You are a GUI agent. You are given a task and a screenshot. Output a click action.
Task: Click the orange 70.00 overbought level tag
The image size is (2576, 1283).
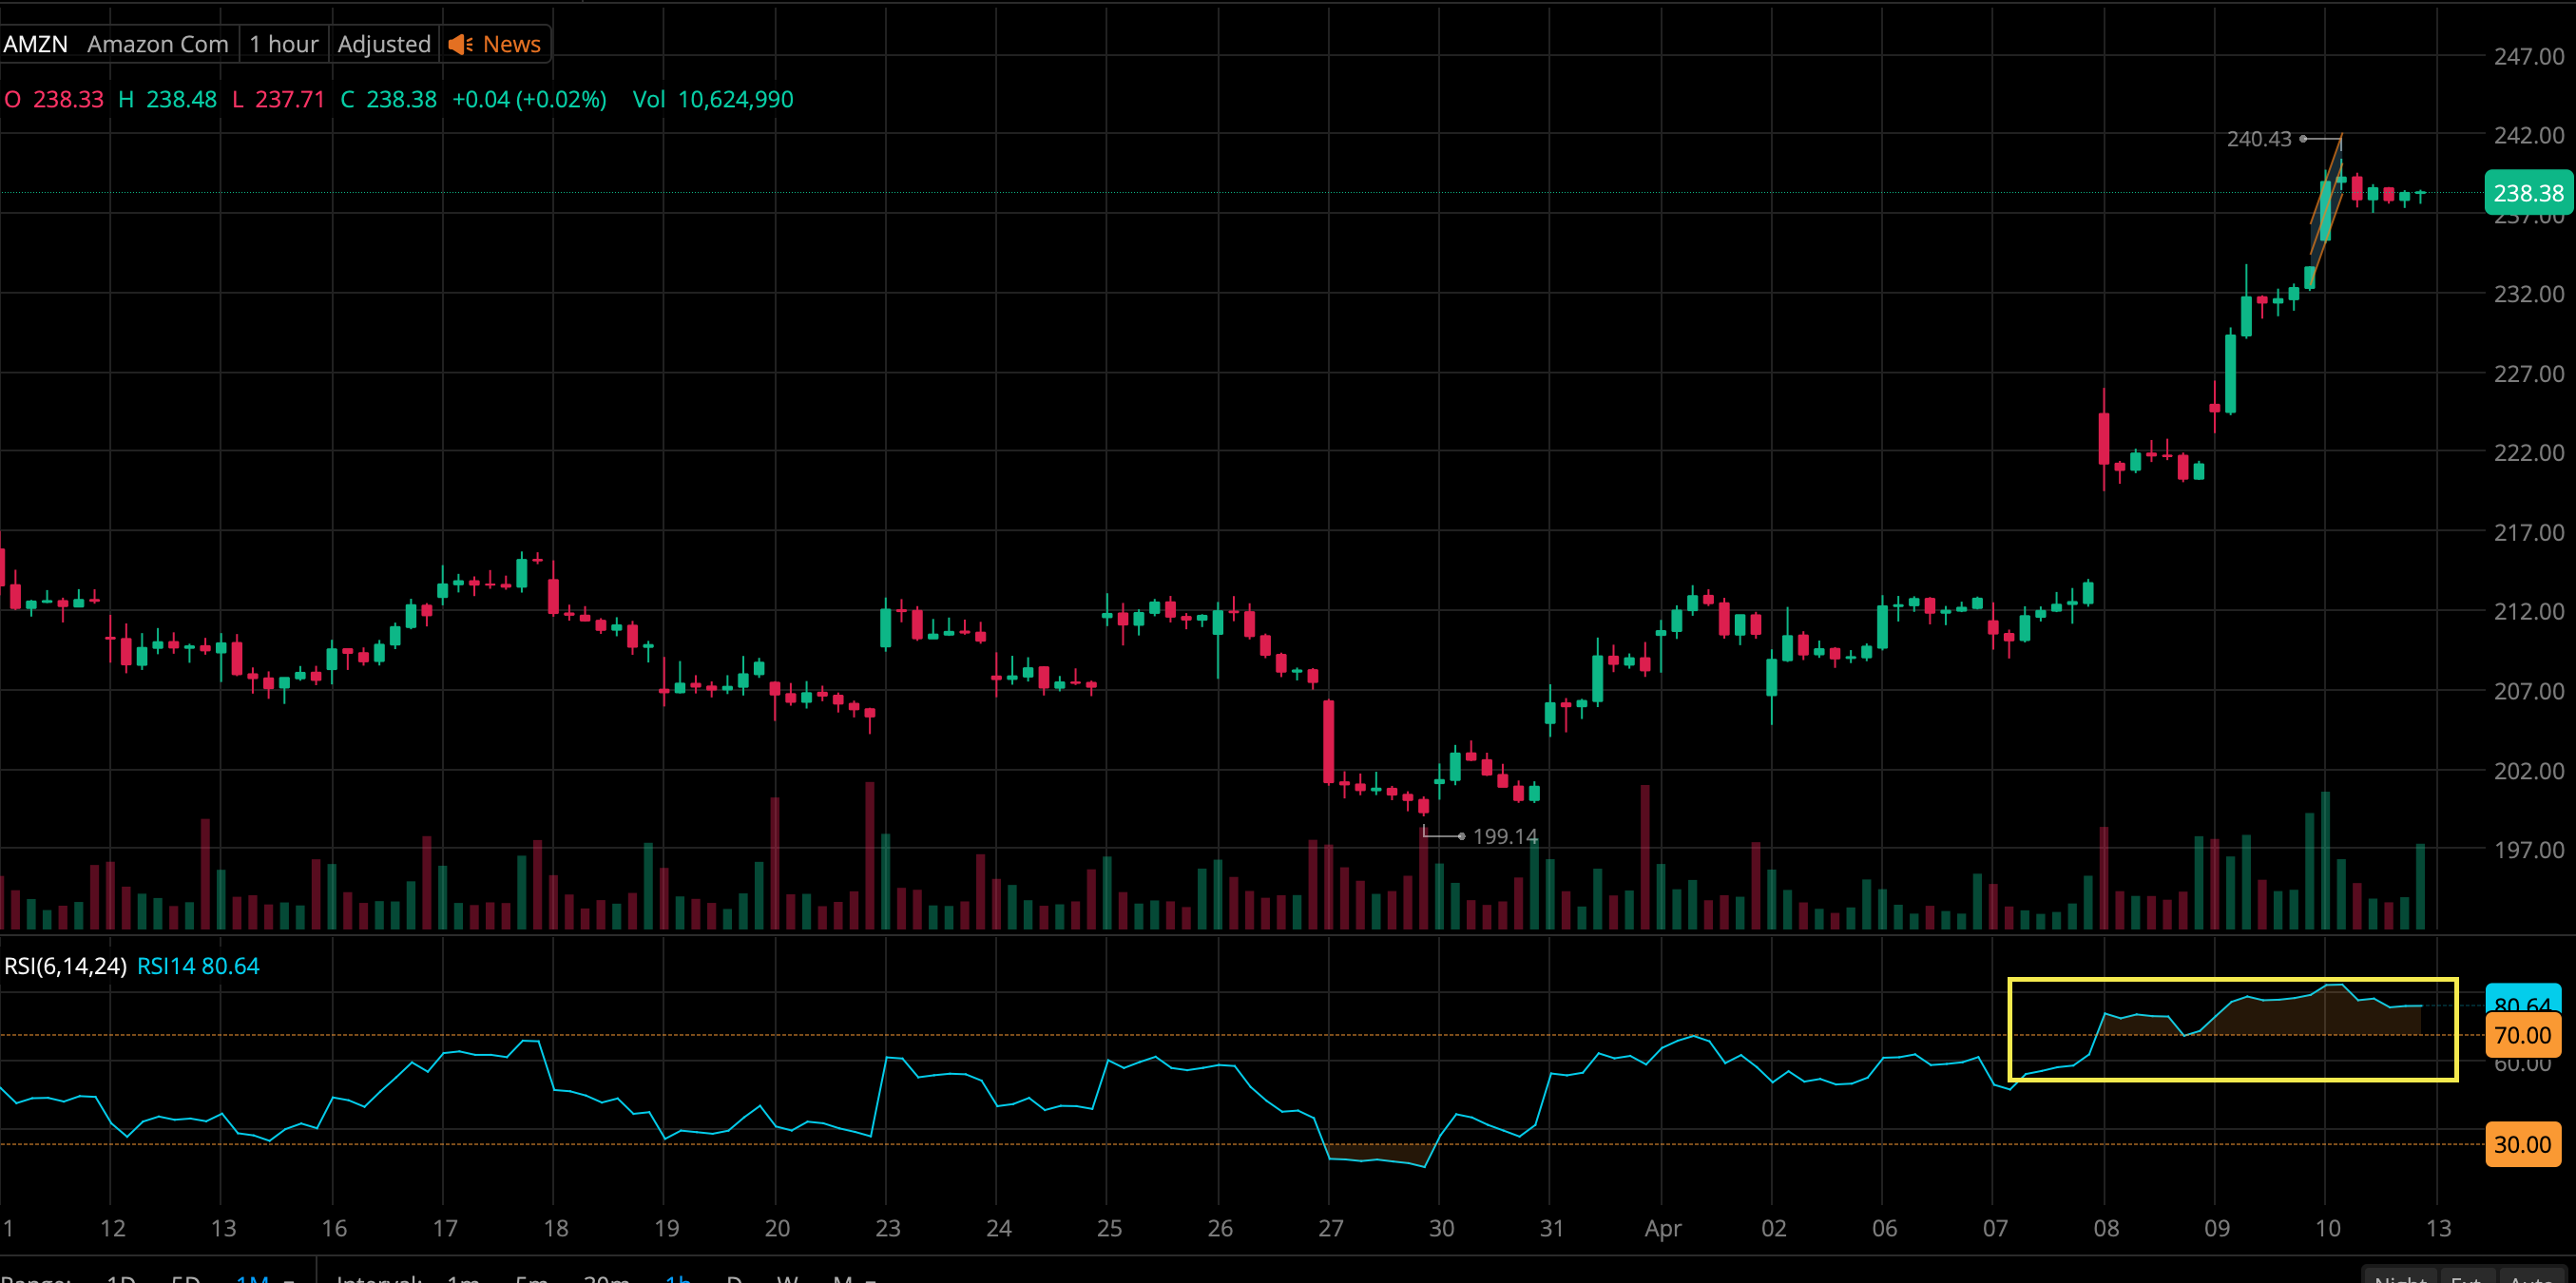(2522, 1035)
